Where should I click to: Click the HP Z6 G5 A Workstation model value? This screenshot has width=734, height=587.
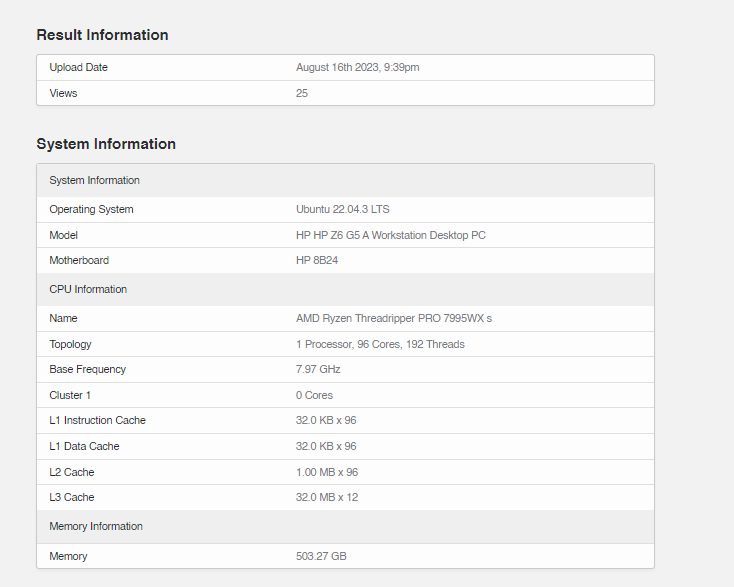coord(390,235)
